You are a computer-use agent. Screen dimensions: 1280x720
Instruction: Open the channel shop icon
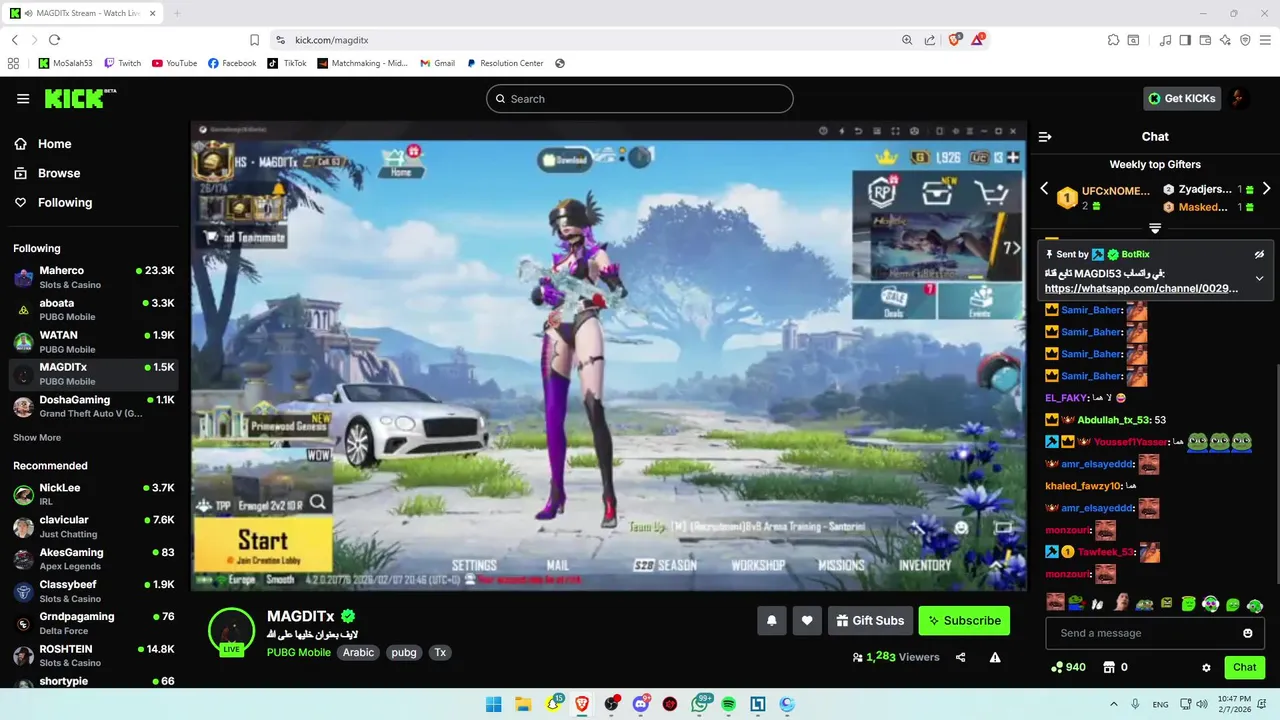tap(1109, 667)
